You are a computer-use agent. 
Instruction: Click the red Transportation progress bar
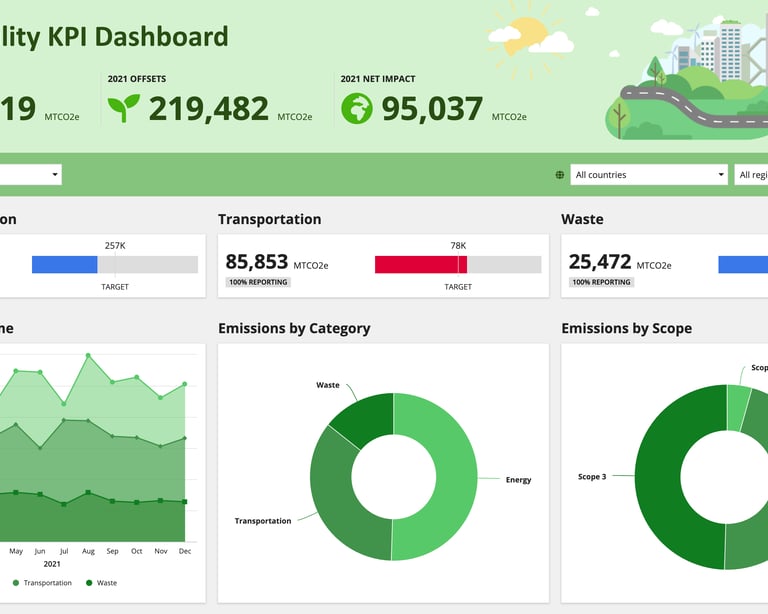[421, 264]
